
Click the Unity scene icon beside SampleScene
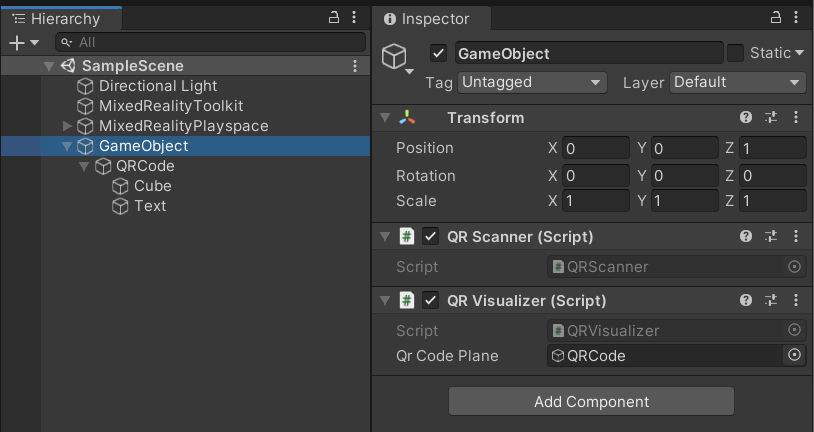click(x=68, y=65)
